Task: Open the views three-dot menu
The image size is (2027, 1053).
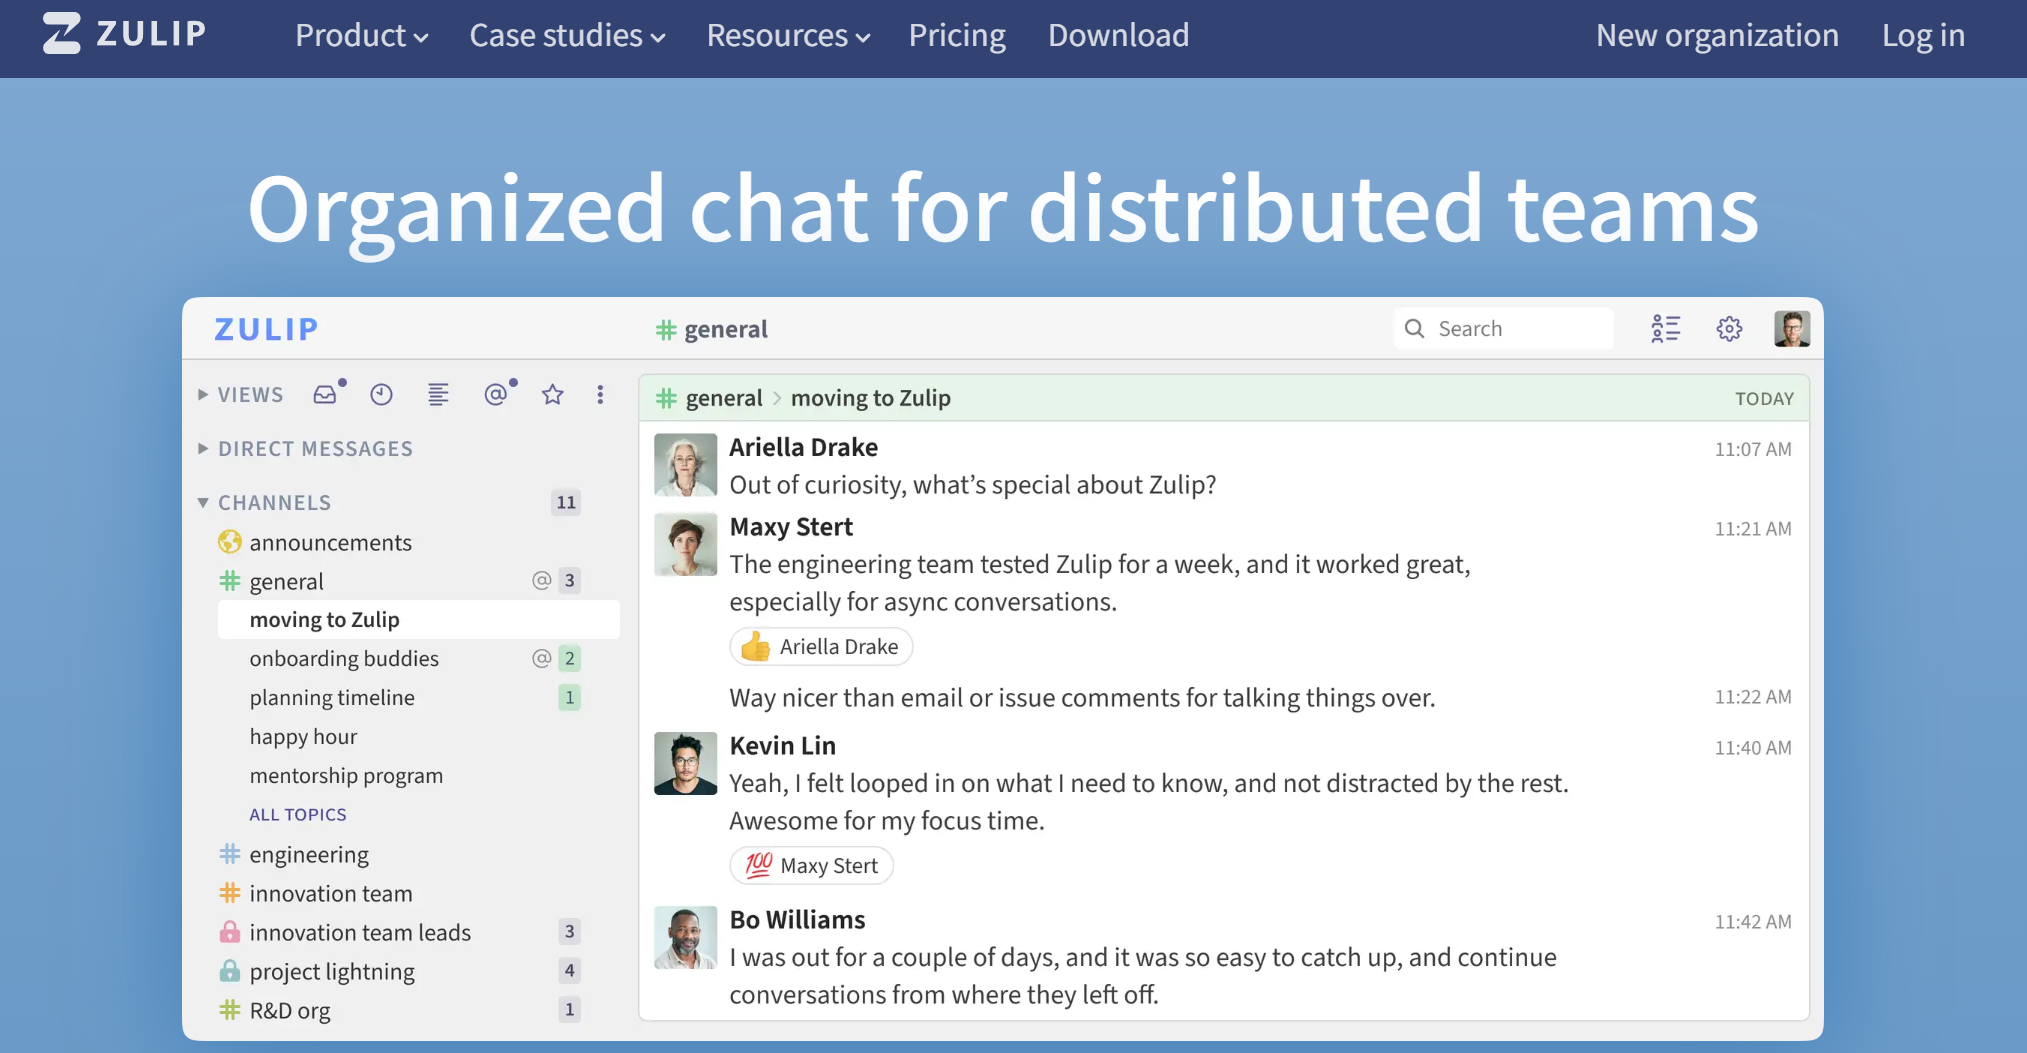Action: click(600, 394)
